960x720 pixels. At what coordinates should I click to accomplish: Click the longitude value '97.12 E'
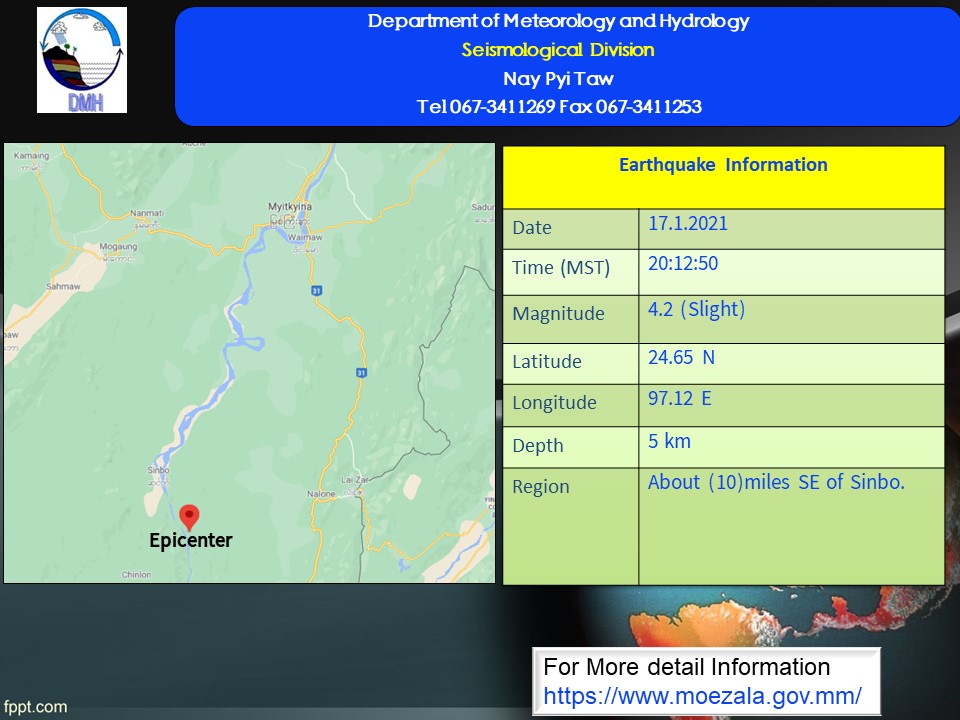coord(680,399)
